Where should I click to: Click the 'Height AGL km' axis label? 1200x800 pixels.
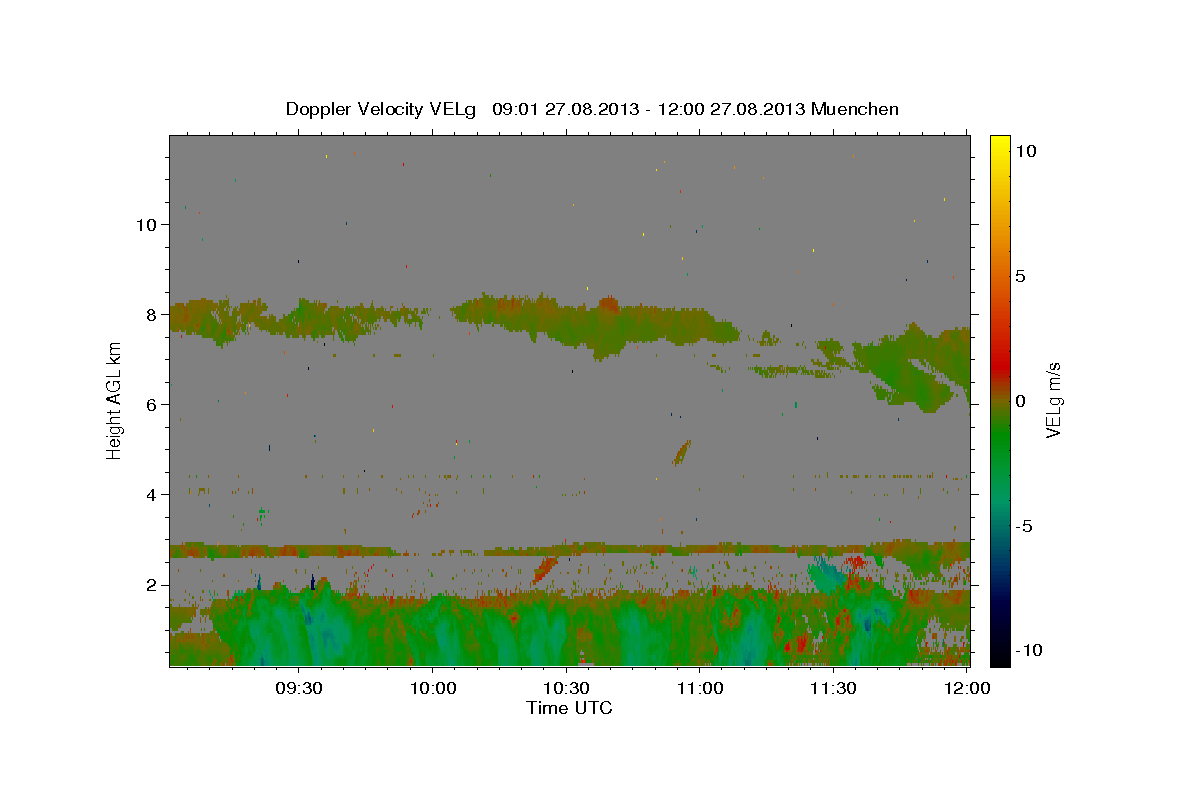tap(114, 400)
